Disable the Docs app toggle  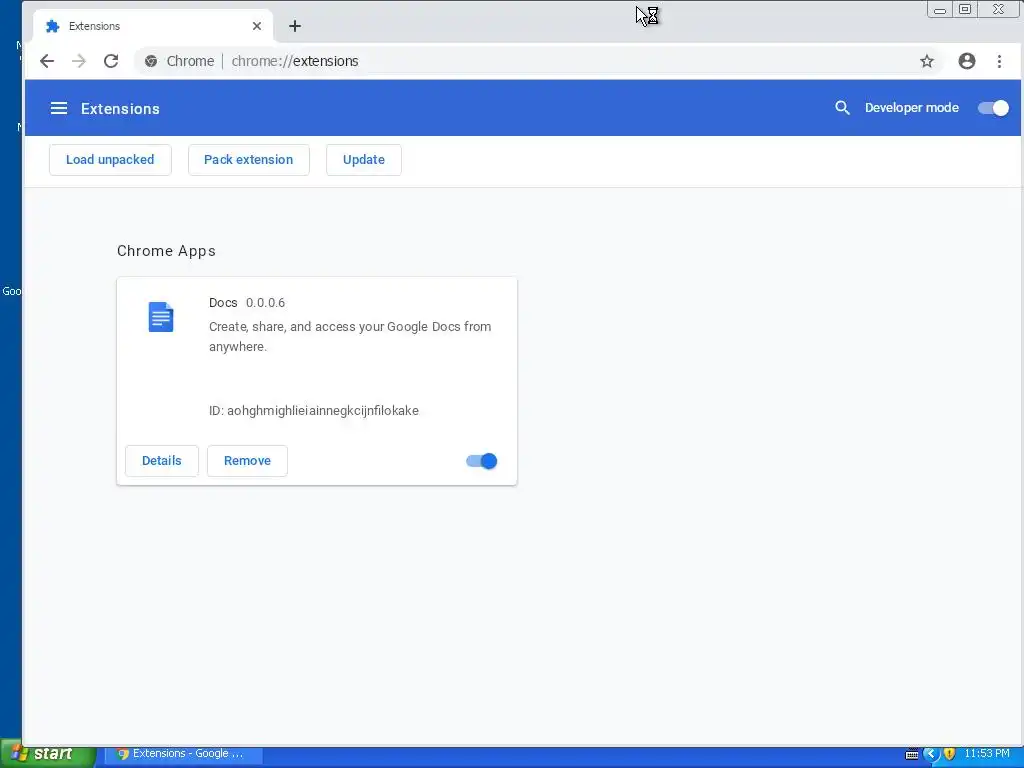pyautogui.click(x=481, y=461)
